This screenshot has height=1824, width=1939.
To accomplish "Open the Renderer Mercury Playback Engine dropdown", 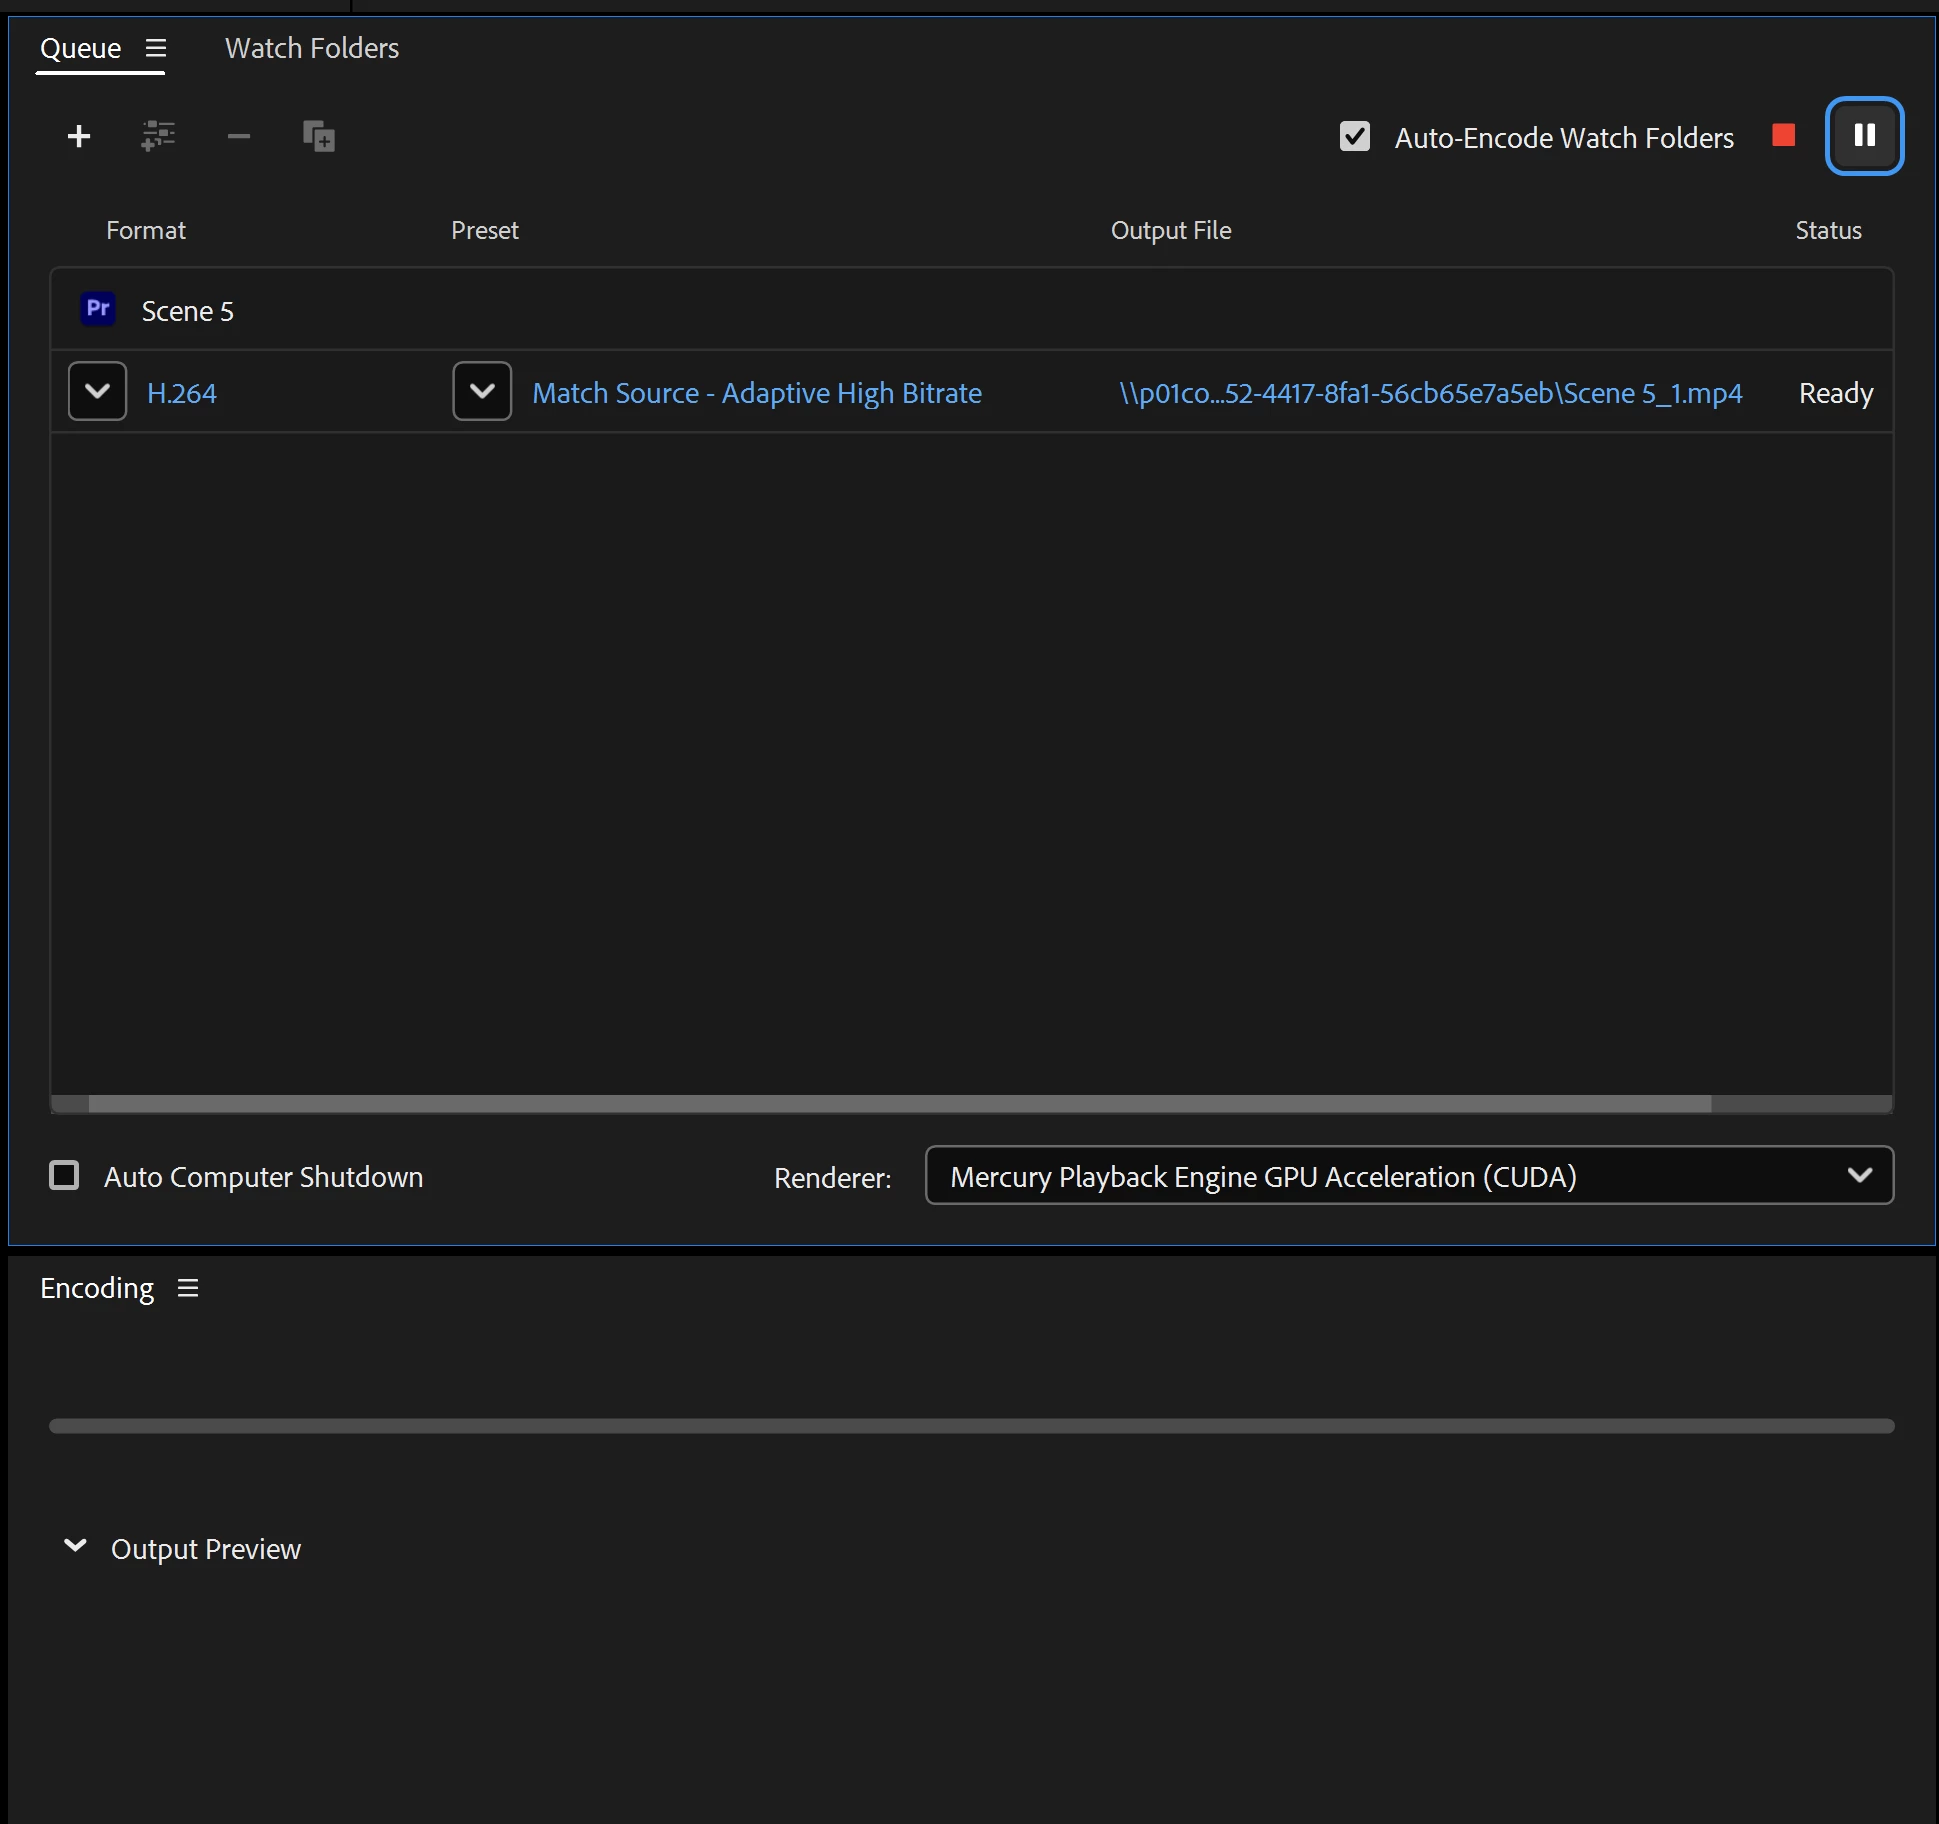I will (1408, 1175).
